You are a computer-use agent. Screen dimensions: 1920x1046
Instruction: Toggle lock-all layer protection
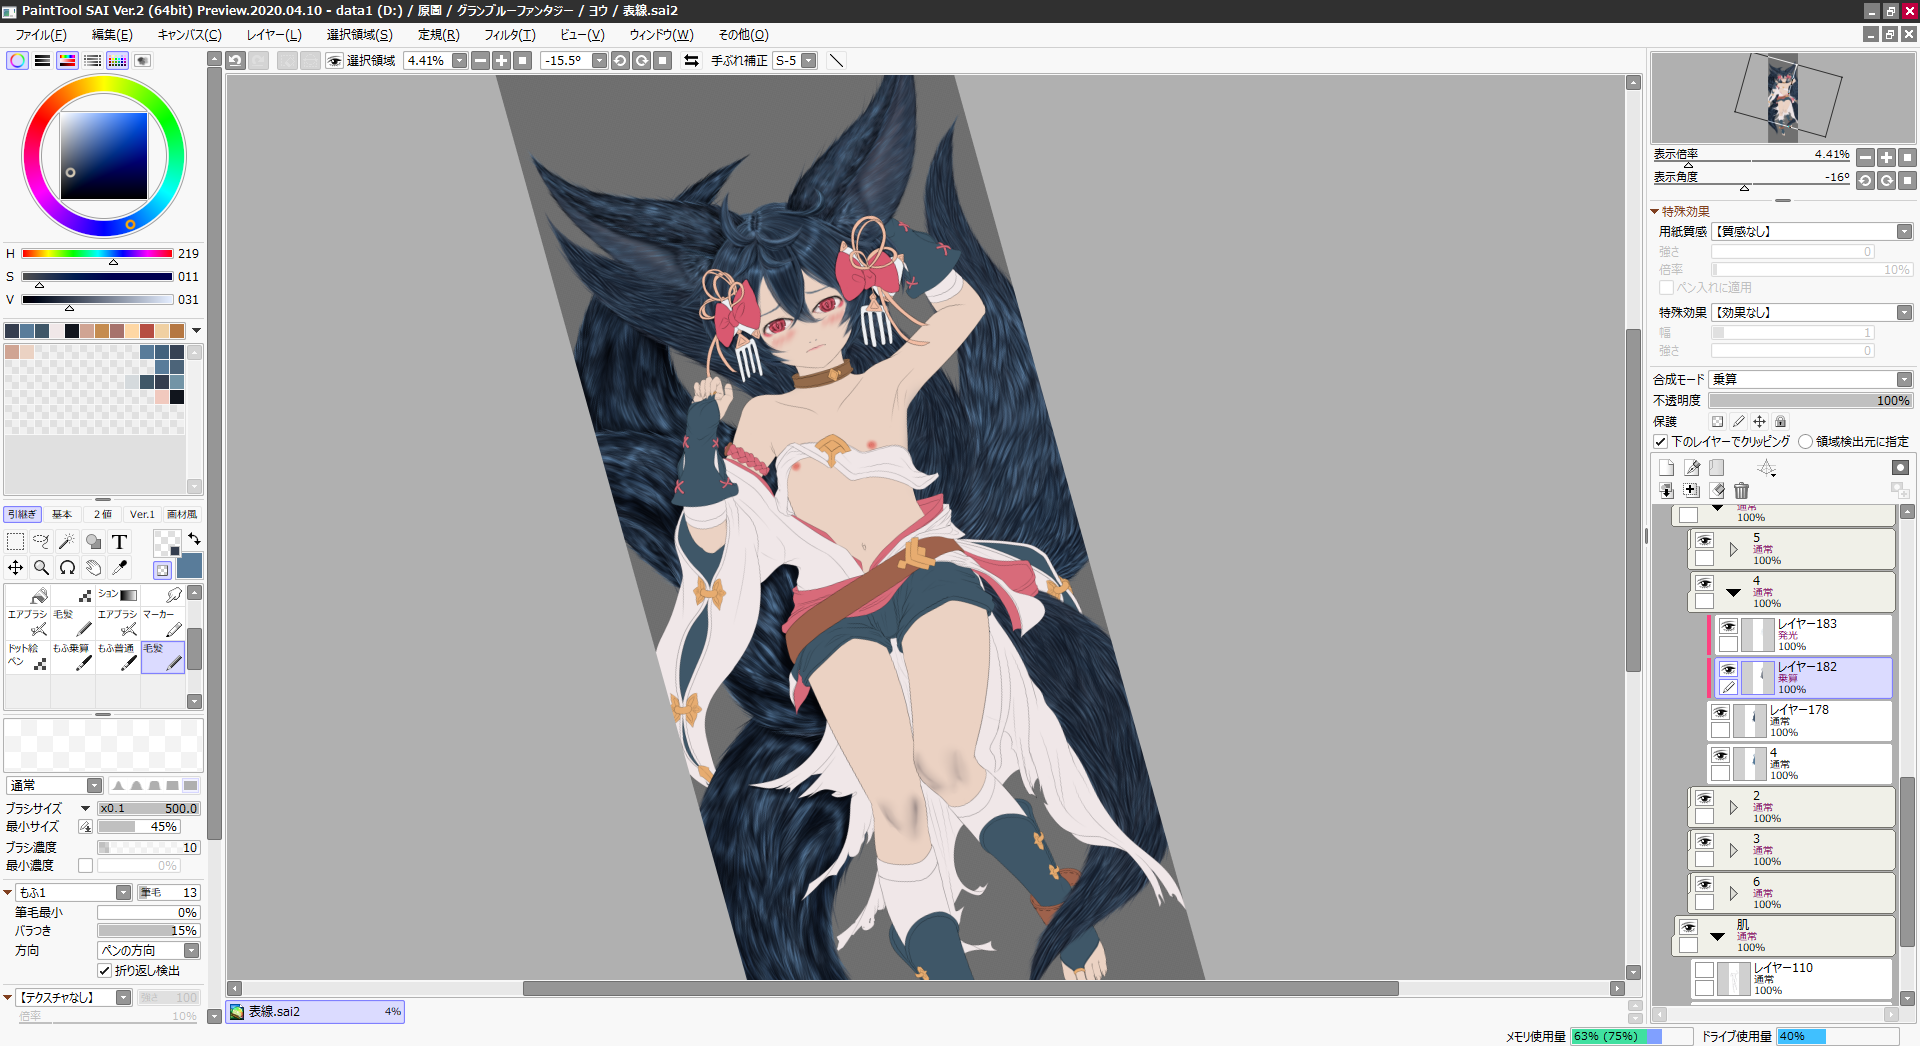click(x=1780, y=421)
